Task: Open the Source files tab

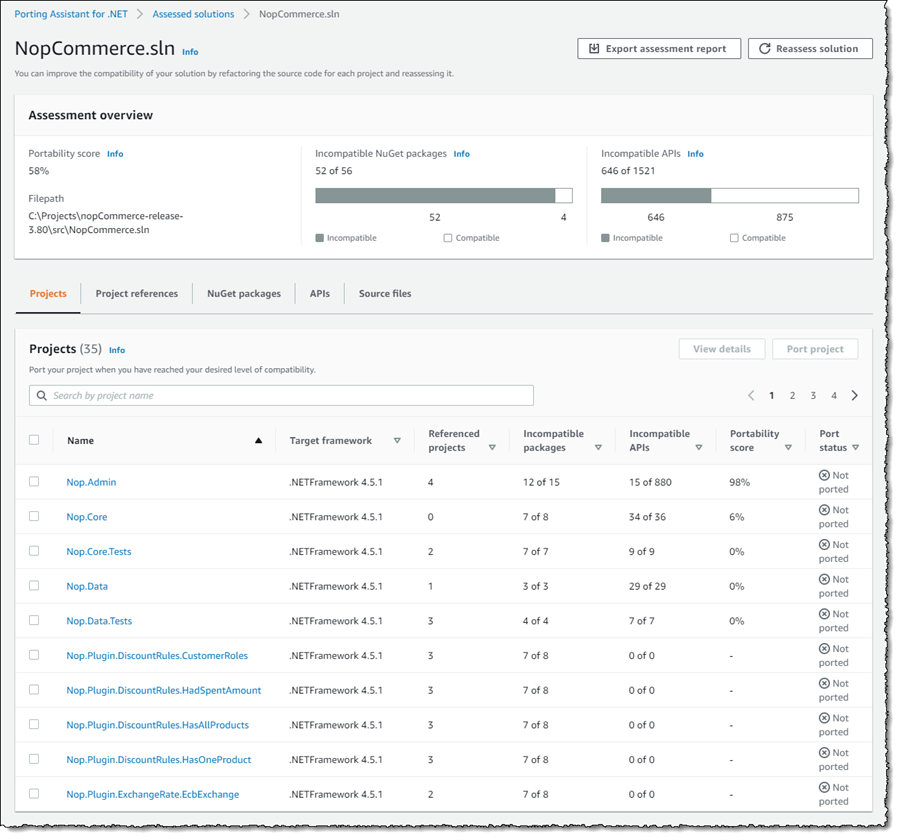Action: click(385, 293)
